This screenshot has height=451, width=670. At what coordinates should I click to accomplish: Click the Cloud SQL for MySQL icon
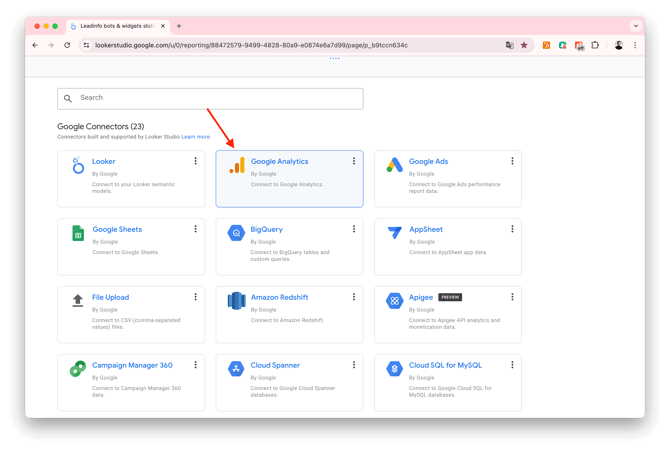click(395, 368)
